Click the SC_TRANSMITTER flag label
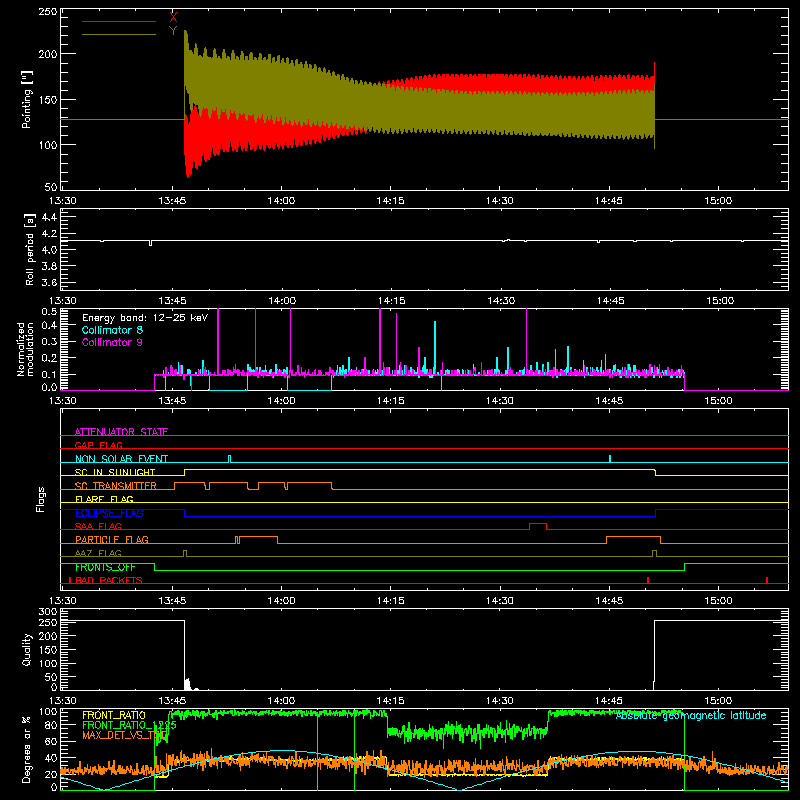The height and width of the screenshot is (800, 800). pos(116,485)
